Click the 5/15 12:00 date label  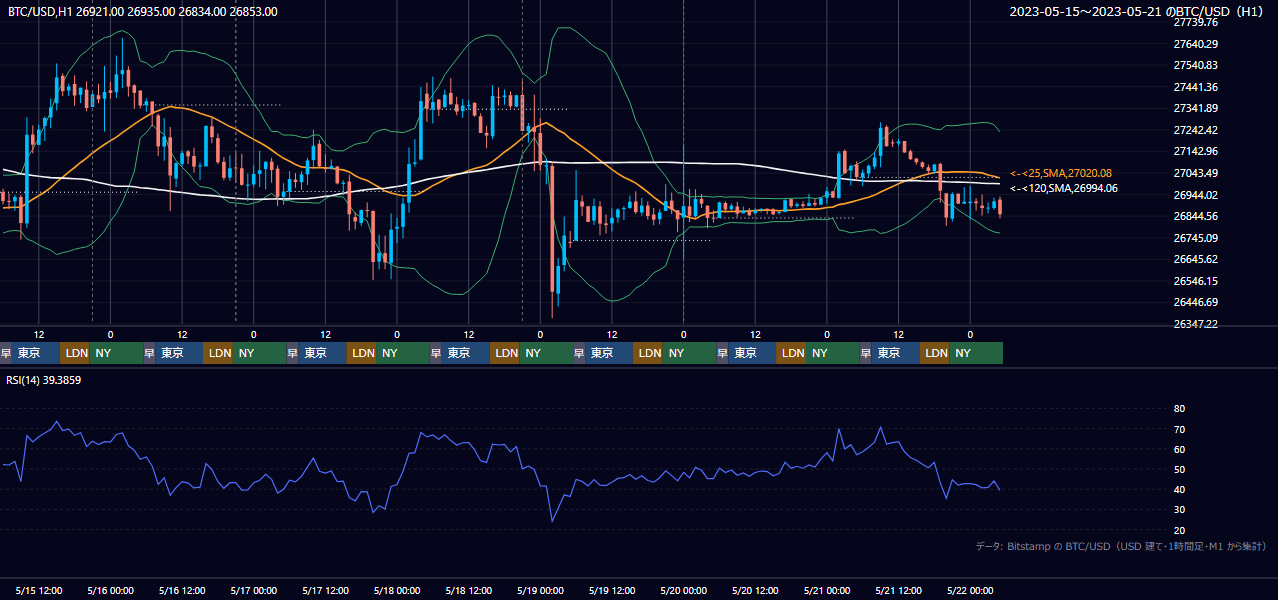tap(39, 591)
